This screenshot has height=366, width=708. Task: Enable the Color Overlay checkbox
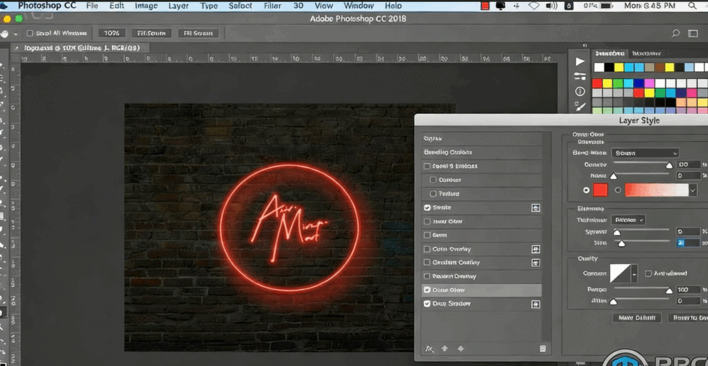pos(427,249)
